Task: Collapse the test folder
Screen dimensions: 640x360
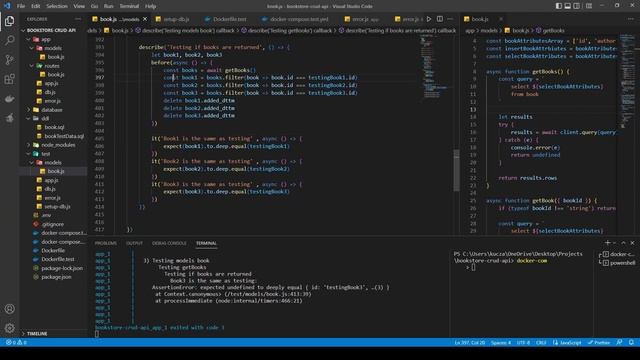Action: coord(29,154)
